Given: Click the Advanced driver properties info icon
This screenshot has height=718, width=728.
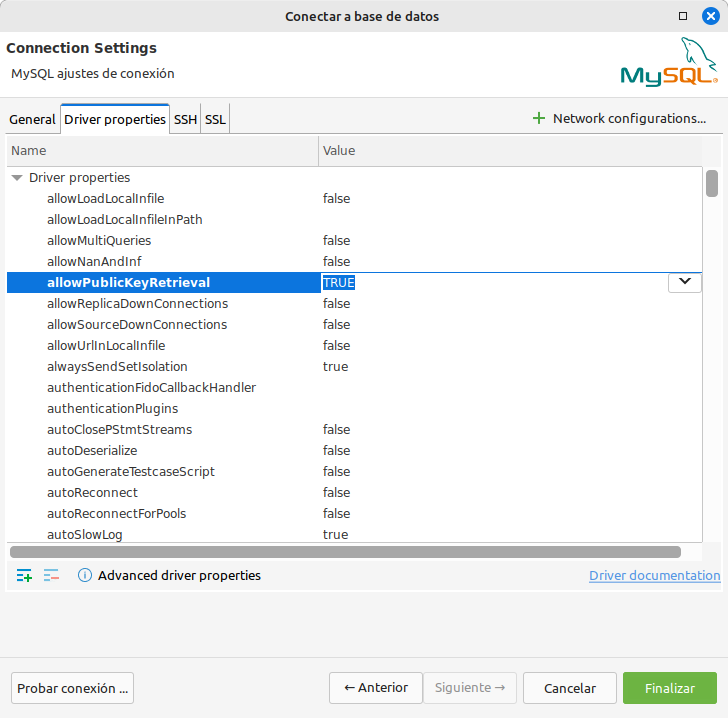Looking at the screenshot, I should [x=85, y=575].
